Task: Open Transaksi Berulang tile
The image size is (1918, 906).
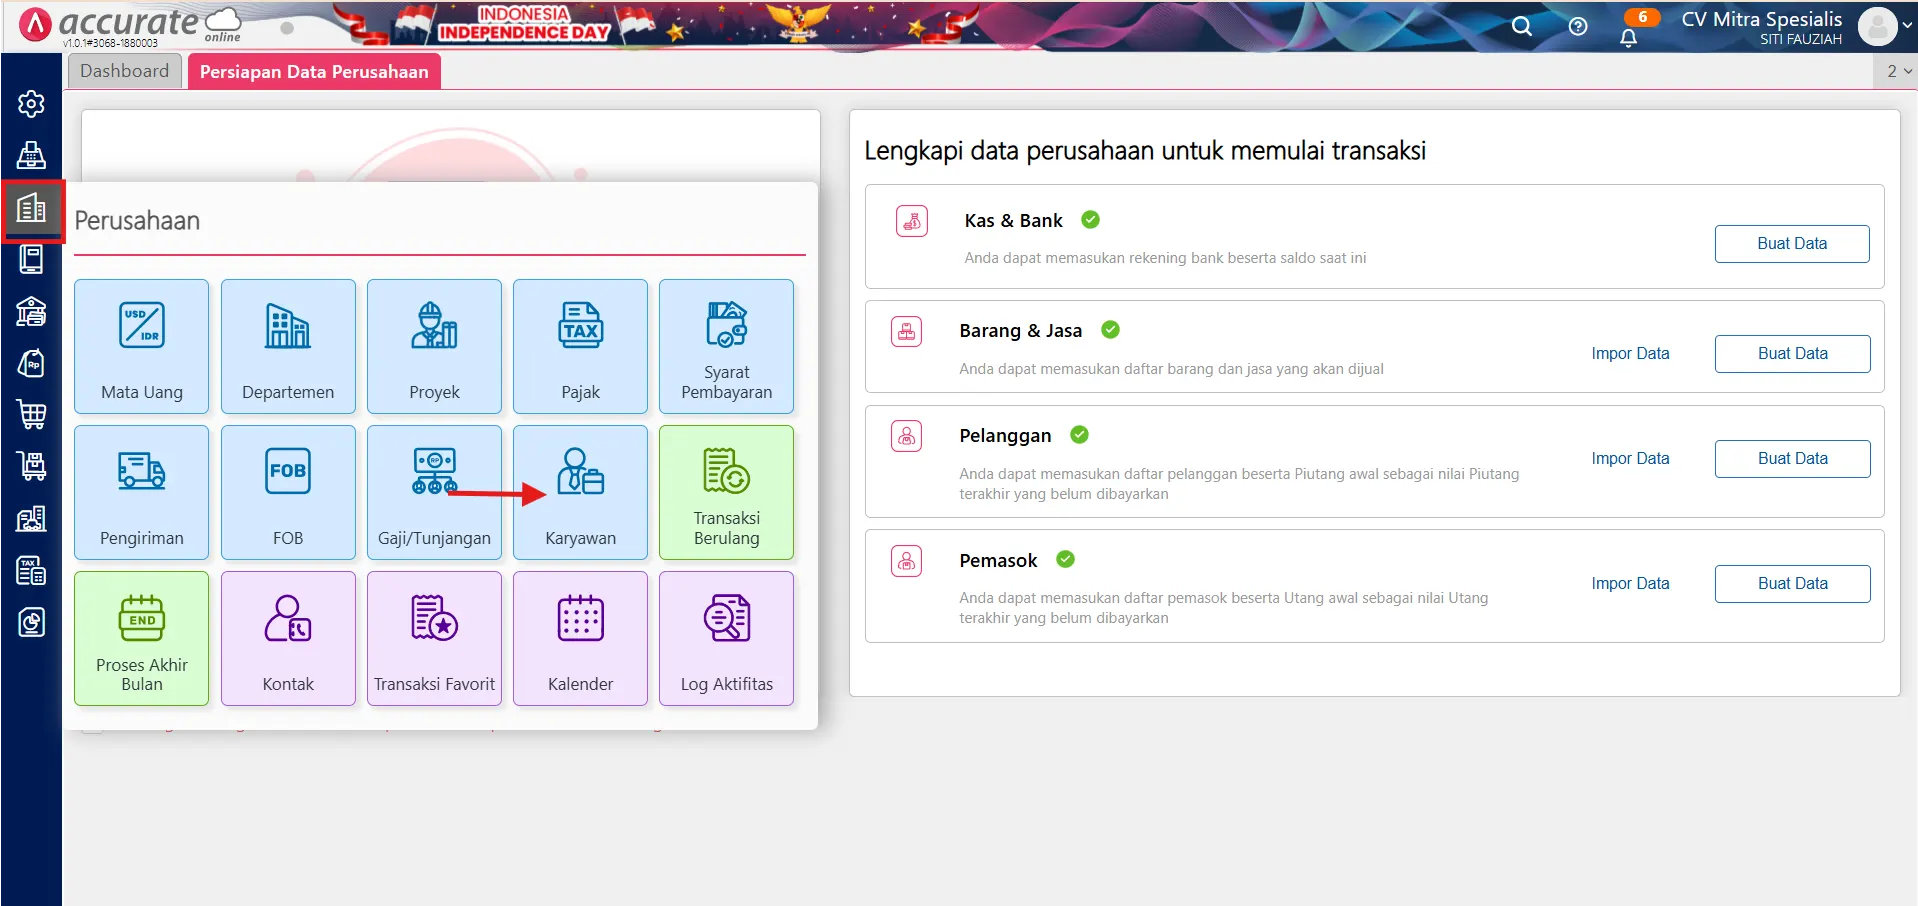Action: (727, 492)
